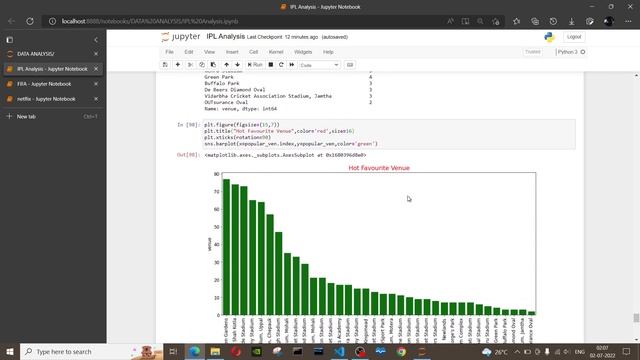The image size is (640, 360).
Task: Move selected cell up arrow
Action: point(227,65)
